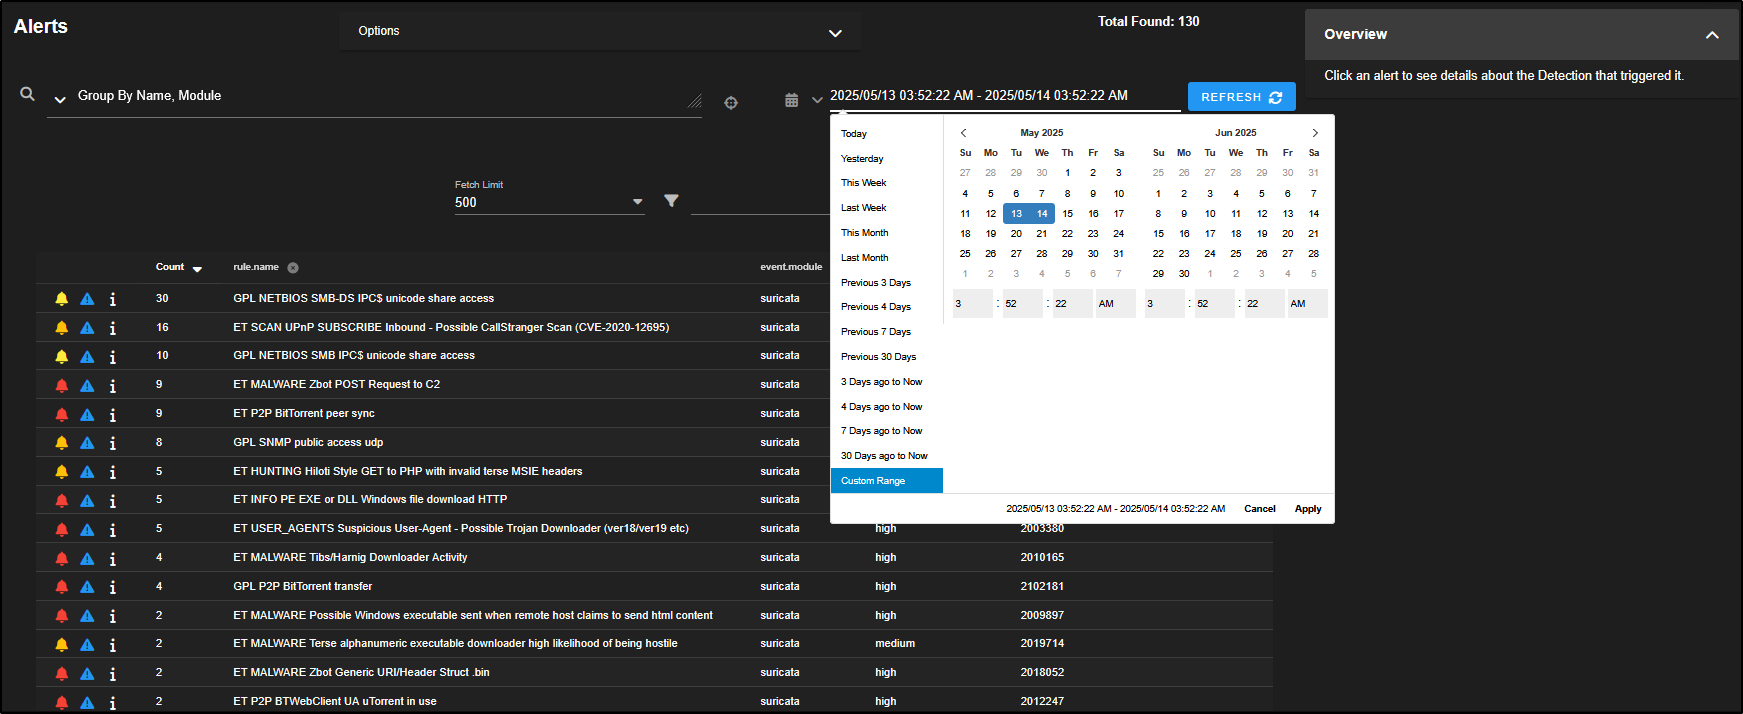This screenshot has height=714, width=1743.
Task: Select 'Custom Range' option
Action: [873, 481]
